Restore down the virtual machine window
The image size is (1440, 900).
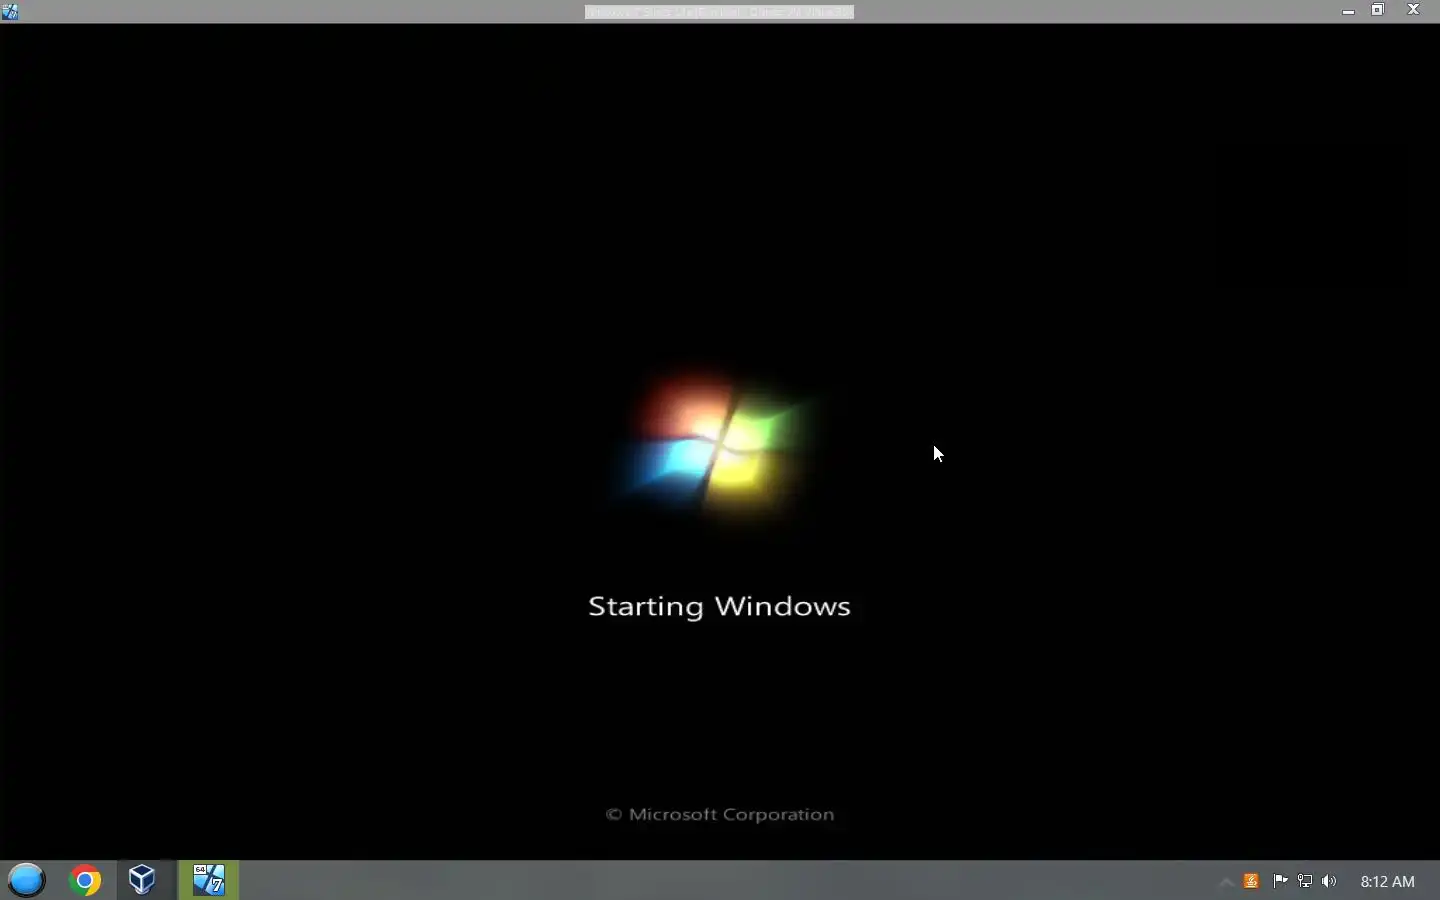[1379, 10]
